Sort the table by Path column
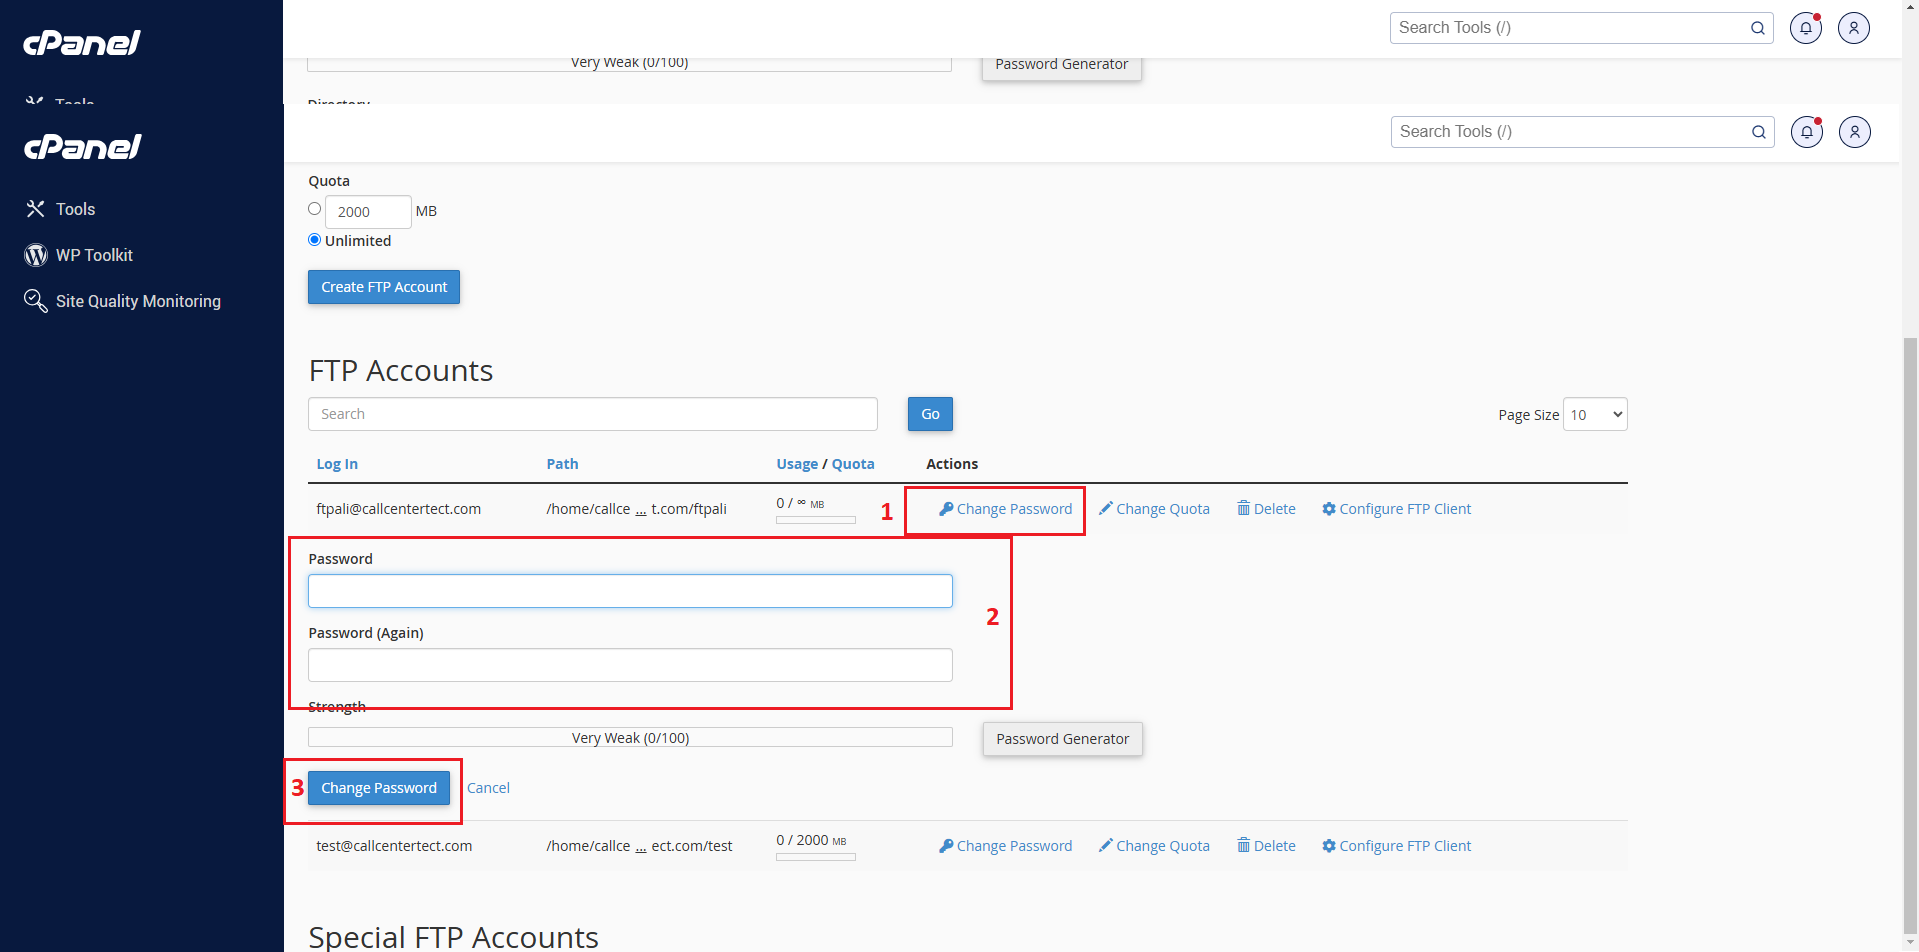This screenshot has height=952, width=1919. click(x=562, y=464)
